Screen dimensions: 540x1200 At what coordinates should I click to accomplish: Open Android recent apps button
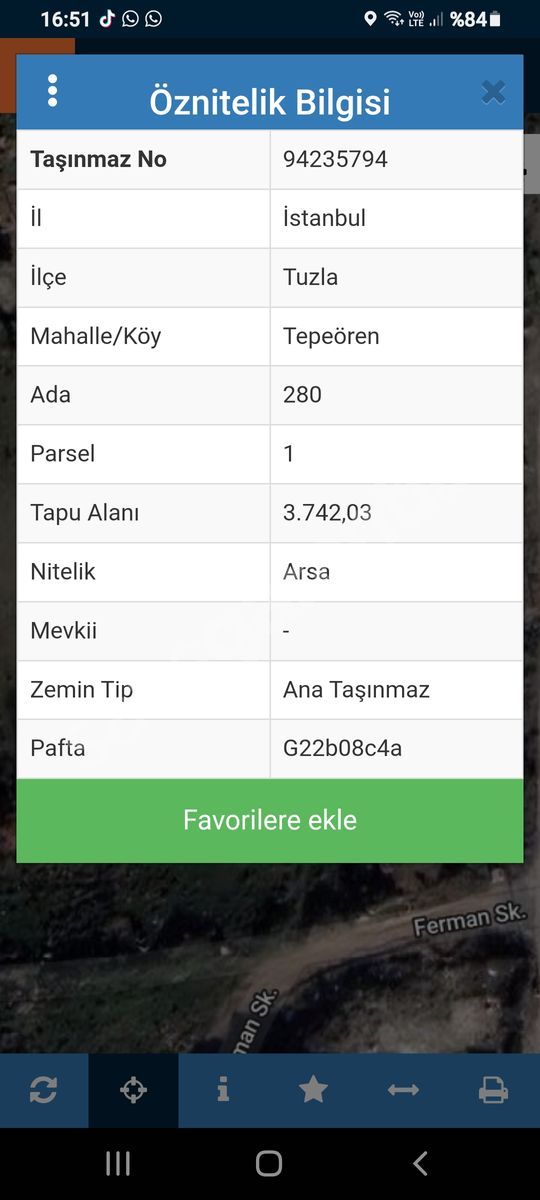(118, 1163)
